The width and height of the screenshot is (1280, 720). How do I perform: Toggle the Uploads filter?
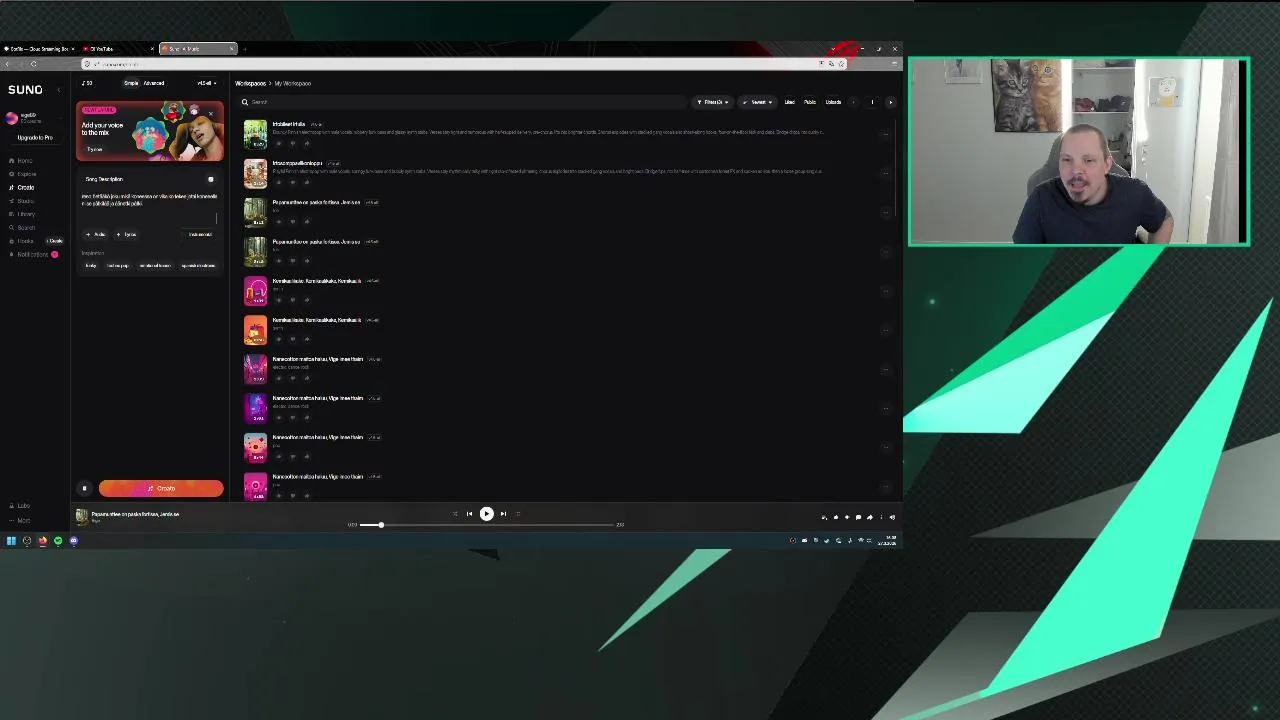point(833,102)
